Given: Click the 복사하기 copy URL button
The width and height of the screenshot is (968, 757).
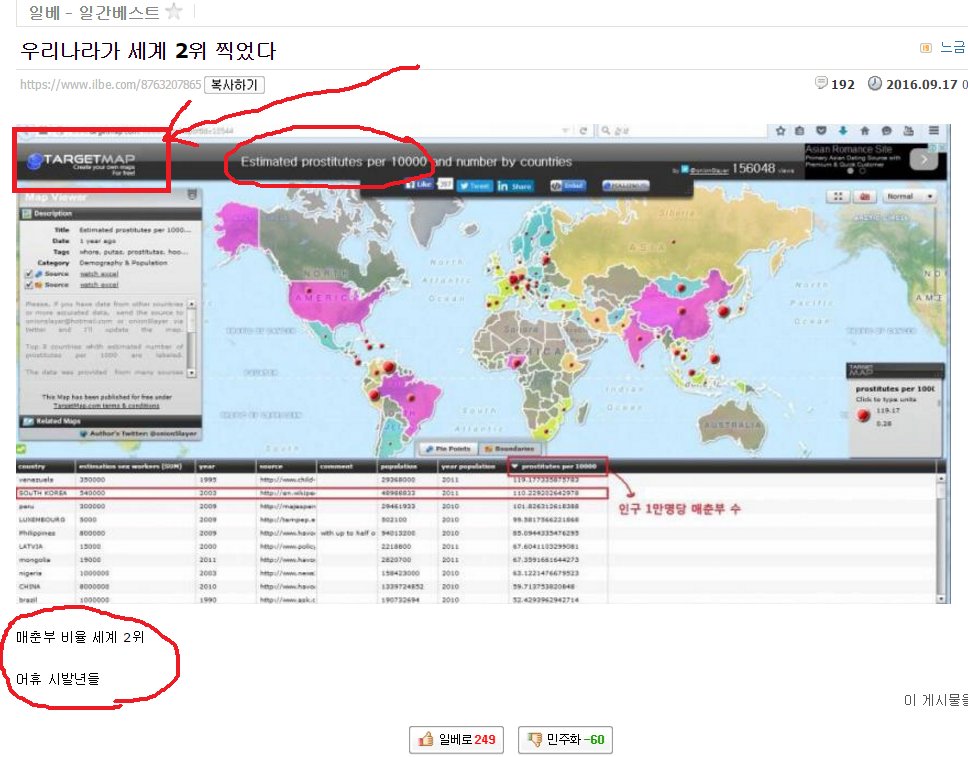Looking at the screenshot, I should pos(235,85).
